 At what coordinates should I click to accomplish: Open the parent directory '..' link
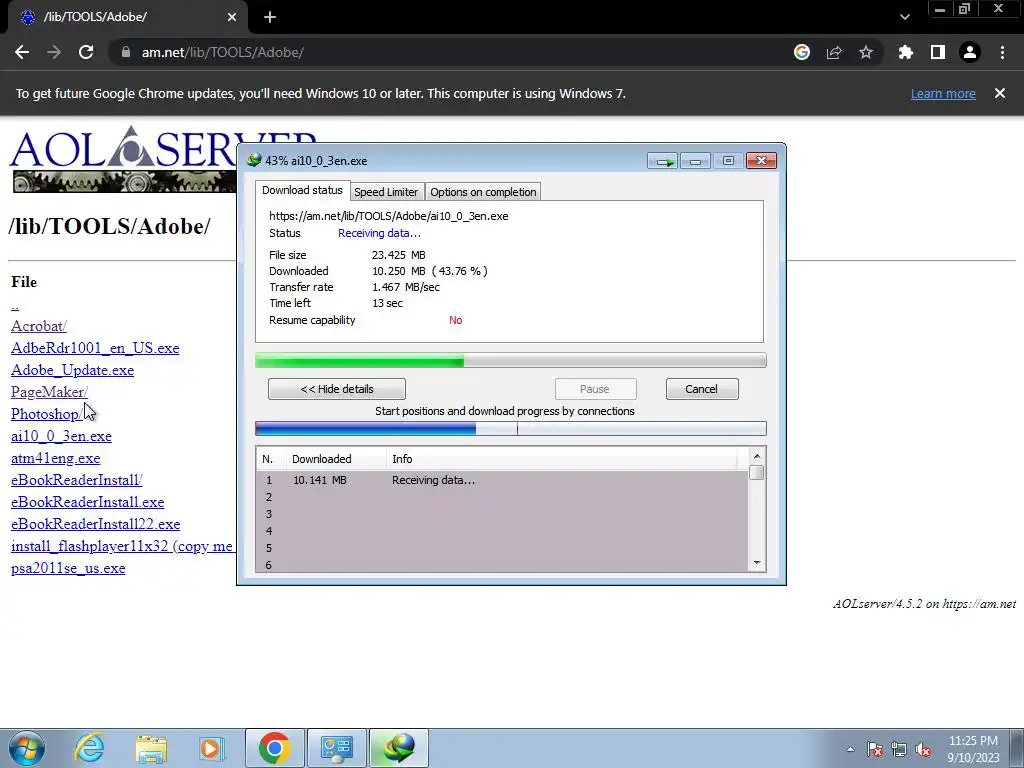15,305
